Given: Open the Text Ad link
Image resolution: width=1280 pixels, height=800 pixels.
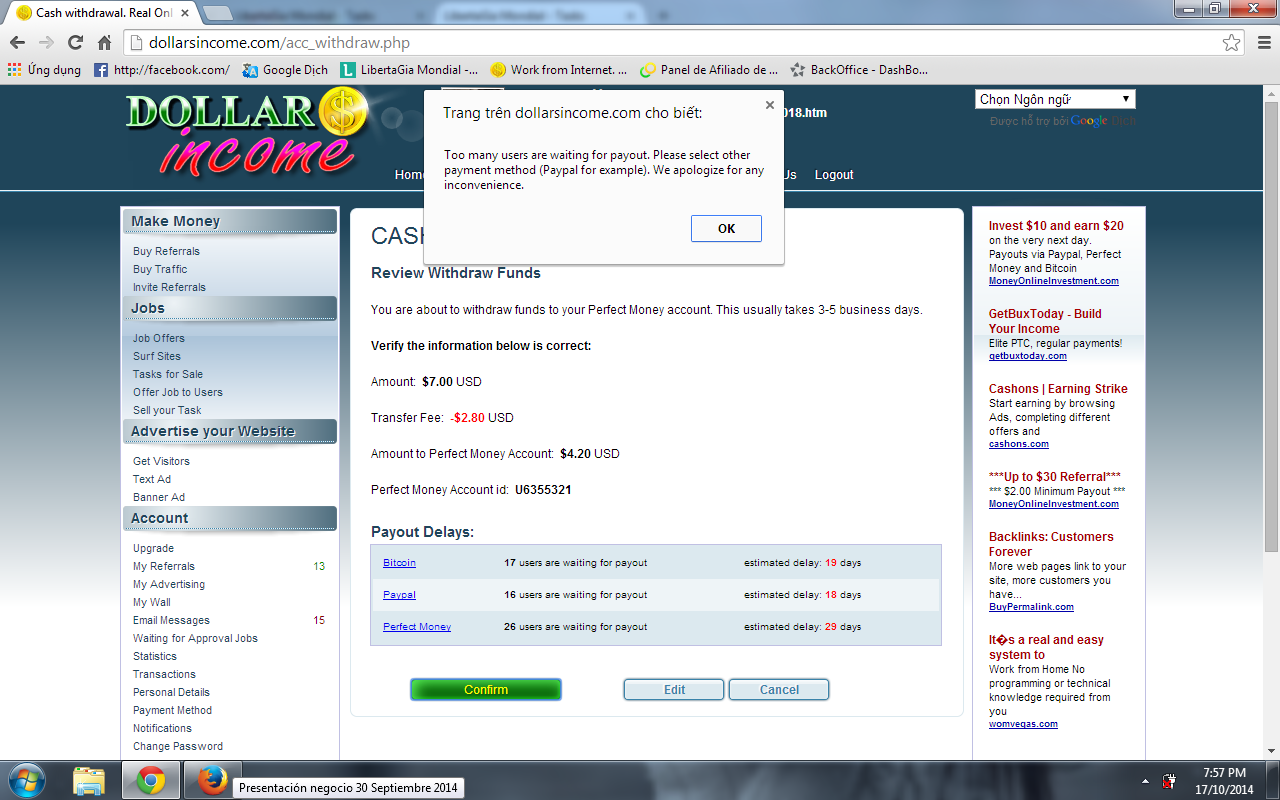Looking at the screenshot, I should pyautogui.click(x=152, y=480).
